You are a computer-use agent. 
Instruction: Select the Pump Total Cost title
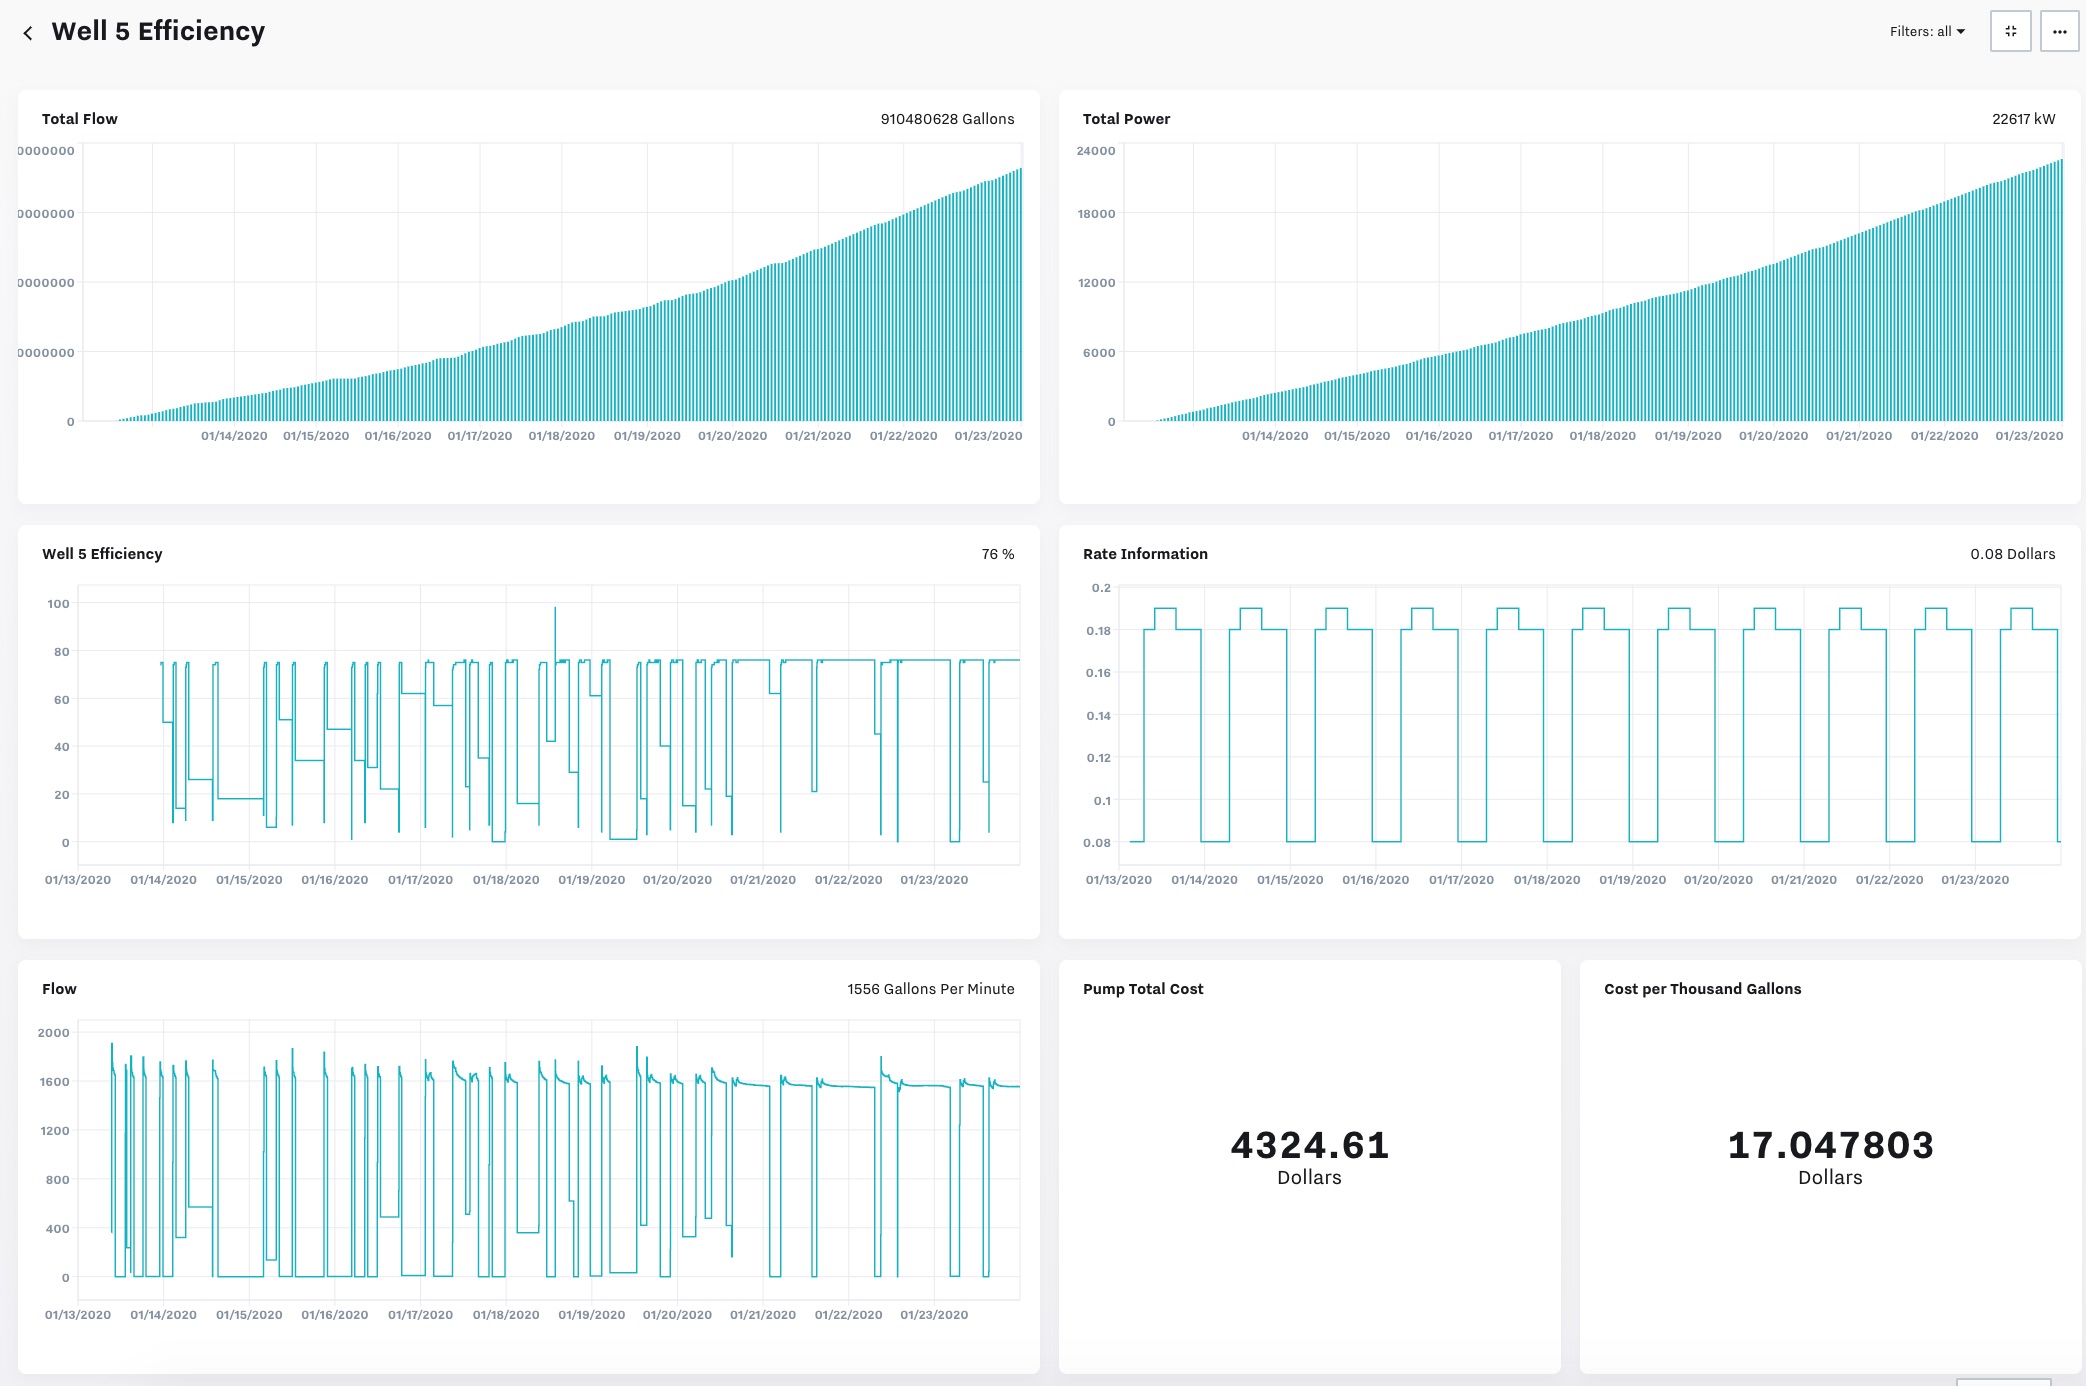click(1143, 988)
